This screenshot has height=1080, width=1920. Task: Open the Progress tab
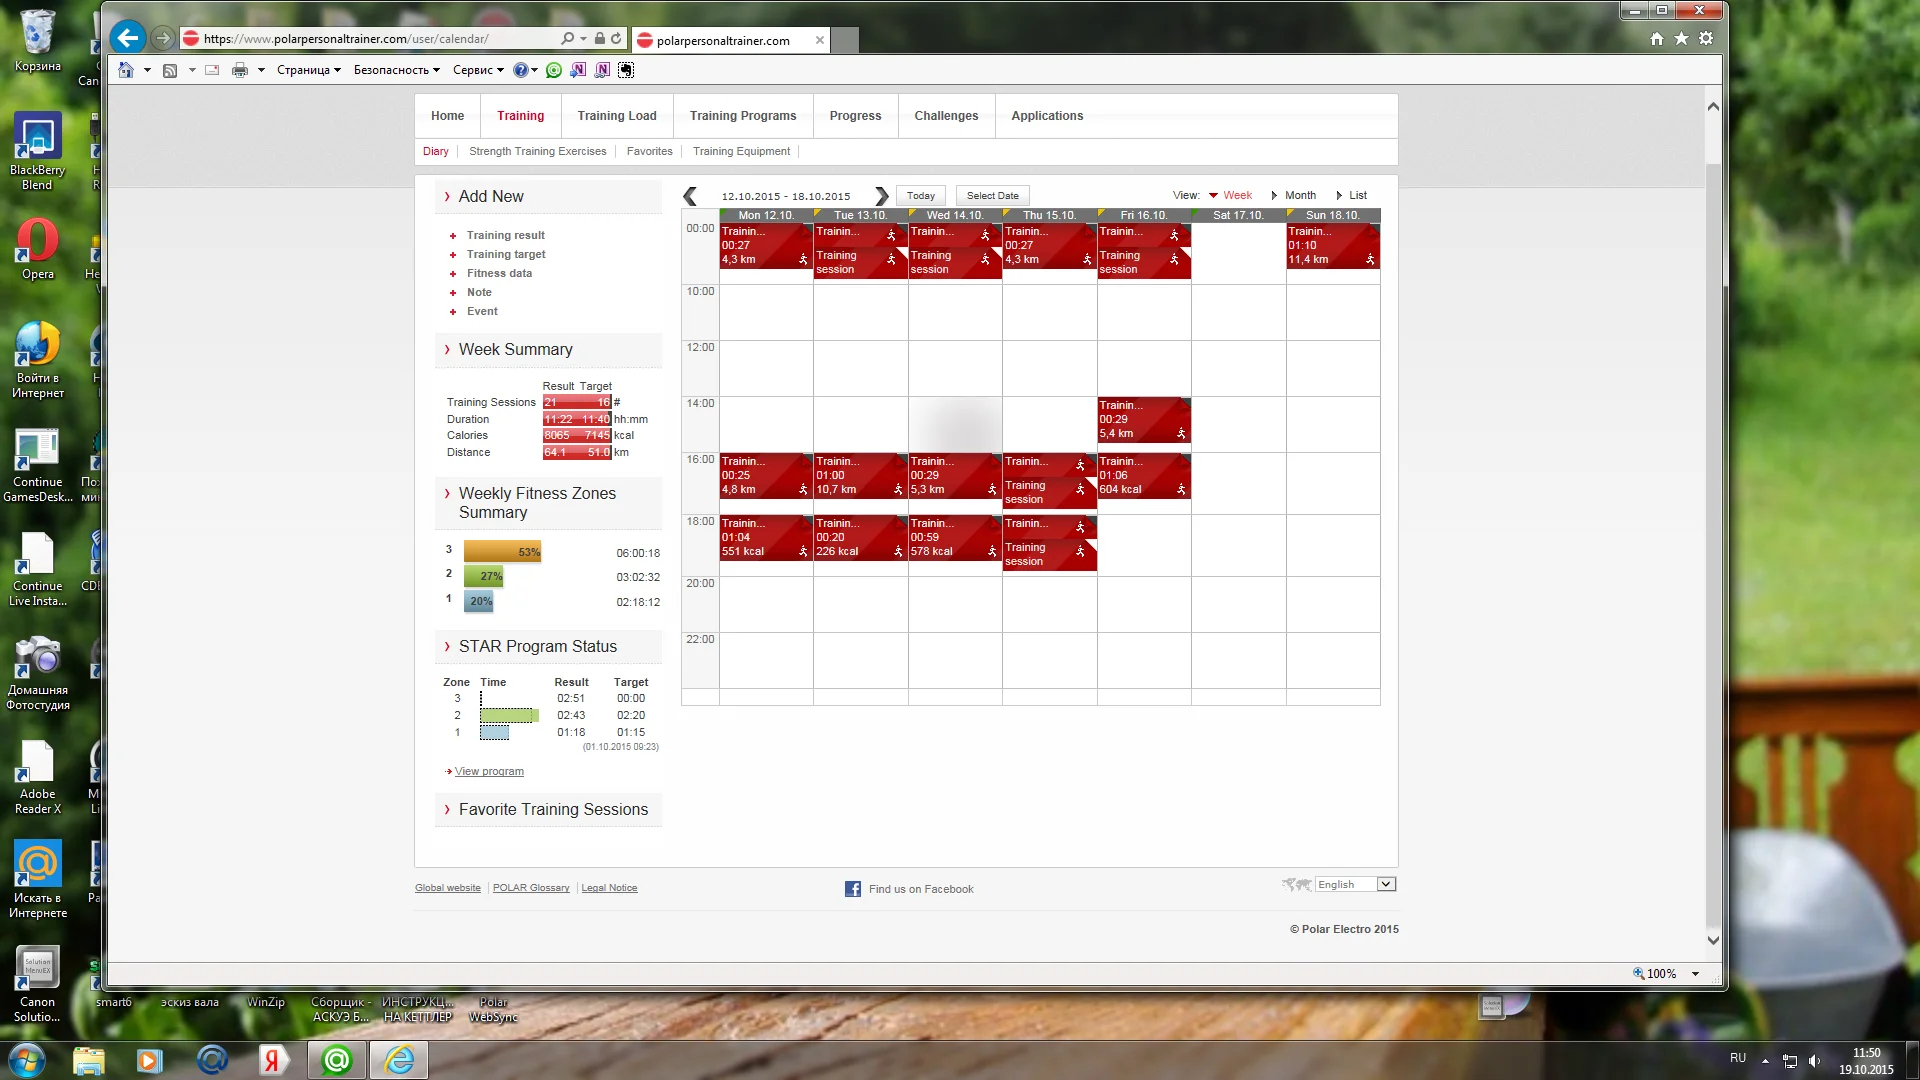click(x=855, y=116)
